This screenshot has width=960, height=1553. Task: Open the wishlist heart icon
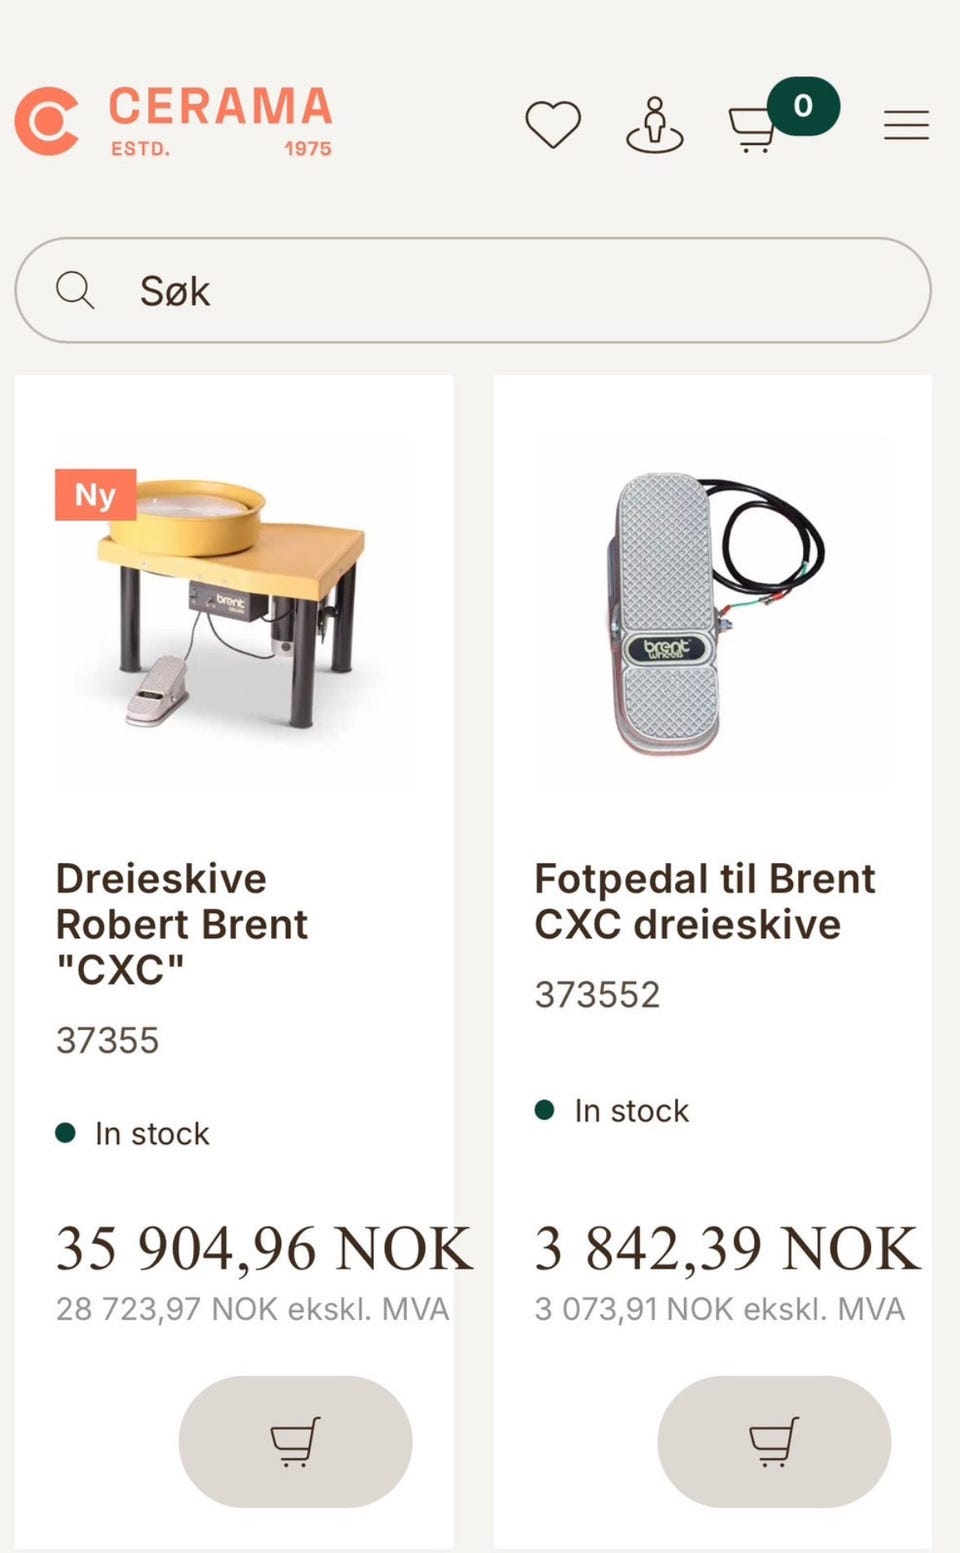(x=553, y=125)
